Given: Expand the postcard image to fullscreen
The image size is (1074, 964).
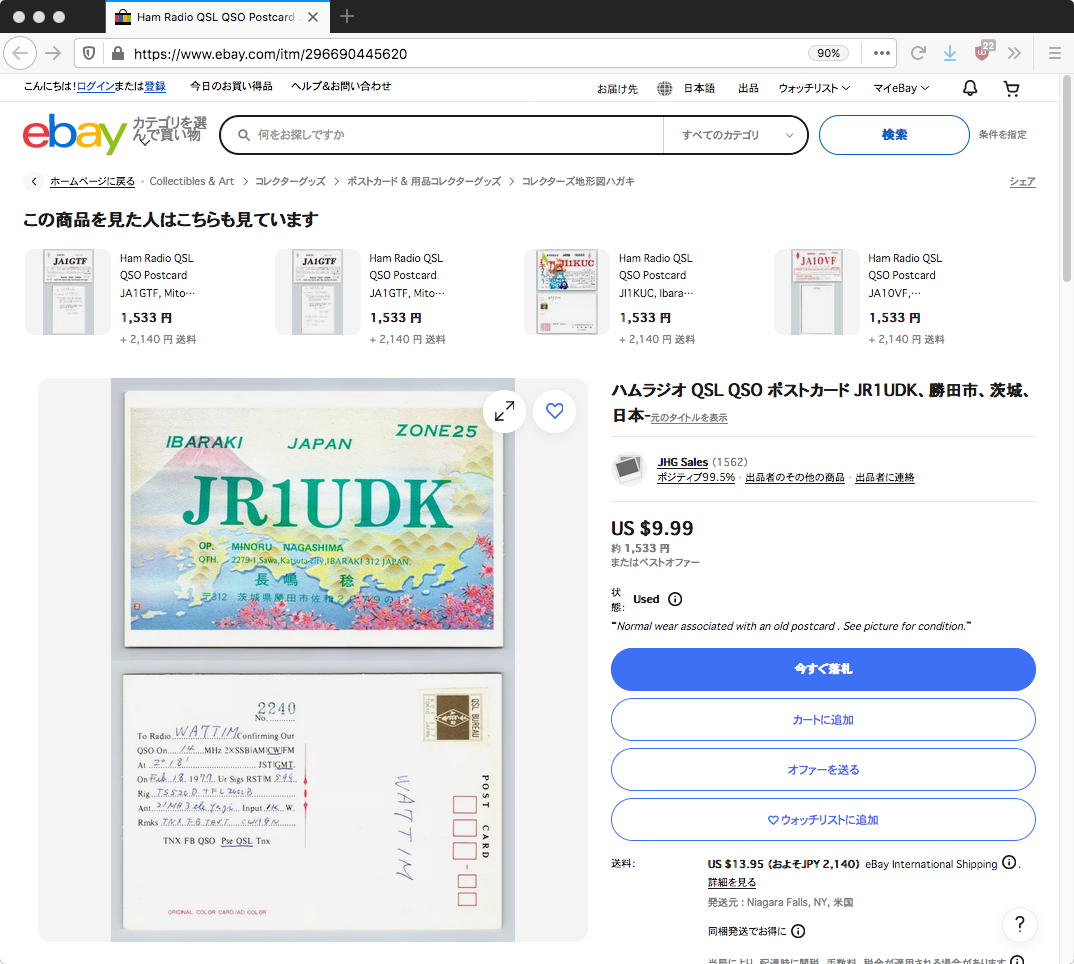Looking at the screenshot, I should point(504,410).
